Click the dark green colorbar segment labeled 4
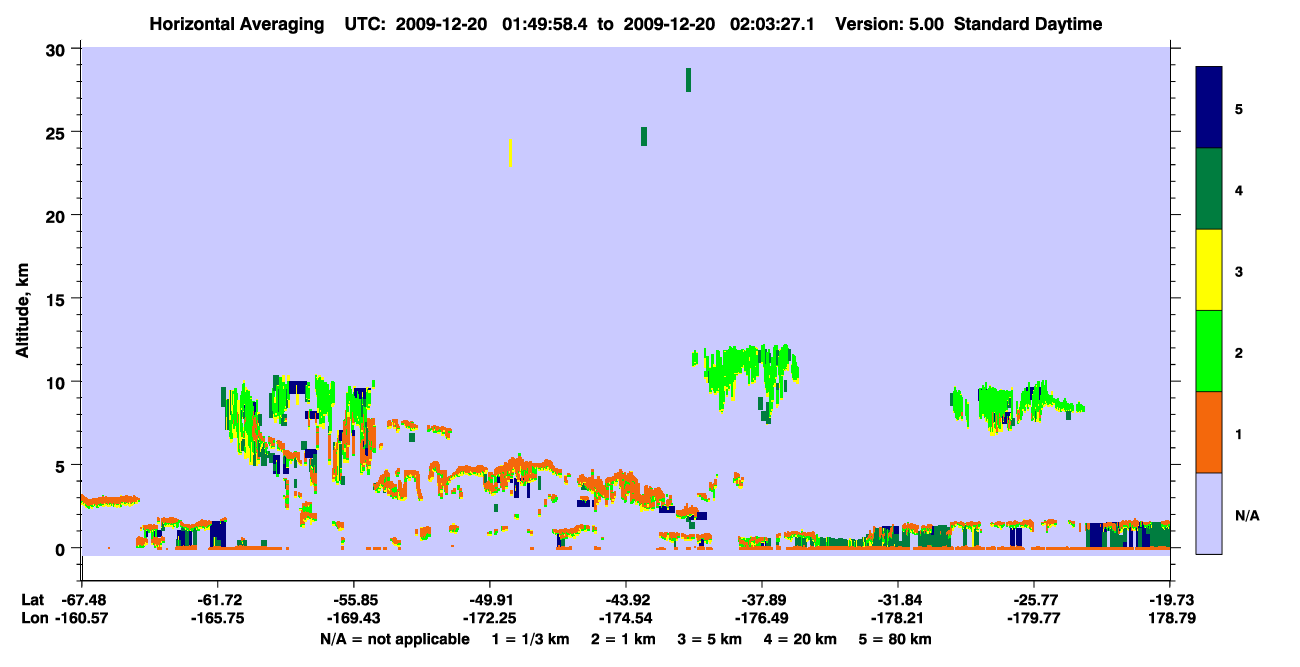The width and height of the screenshot is (1300, 667). [1209, 189]
